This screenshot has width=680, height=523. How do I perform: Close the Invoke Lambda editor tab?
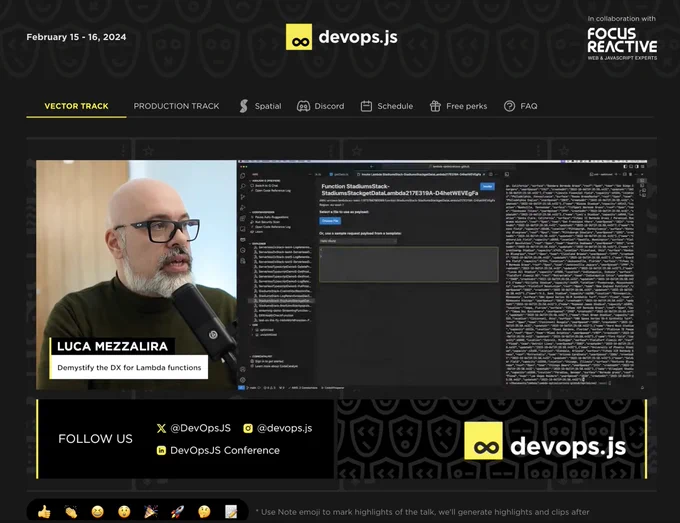pyautogui.click(x=484, y=174)
